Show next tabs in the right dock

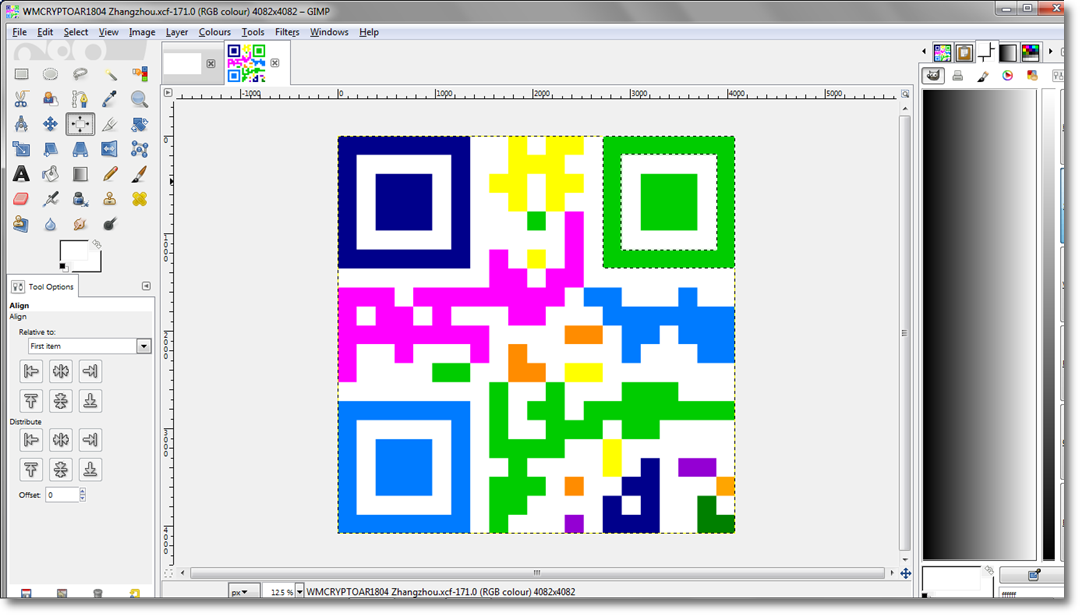pyautogui.click(x=1050, y=52)
